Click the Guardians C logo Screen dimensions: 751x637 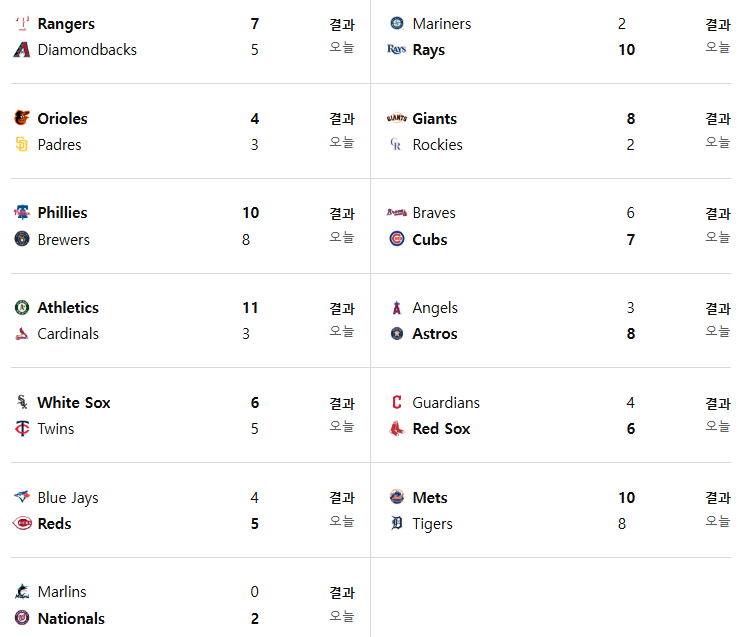coord(397,402)
